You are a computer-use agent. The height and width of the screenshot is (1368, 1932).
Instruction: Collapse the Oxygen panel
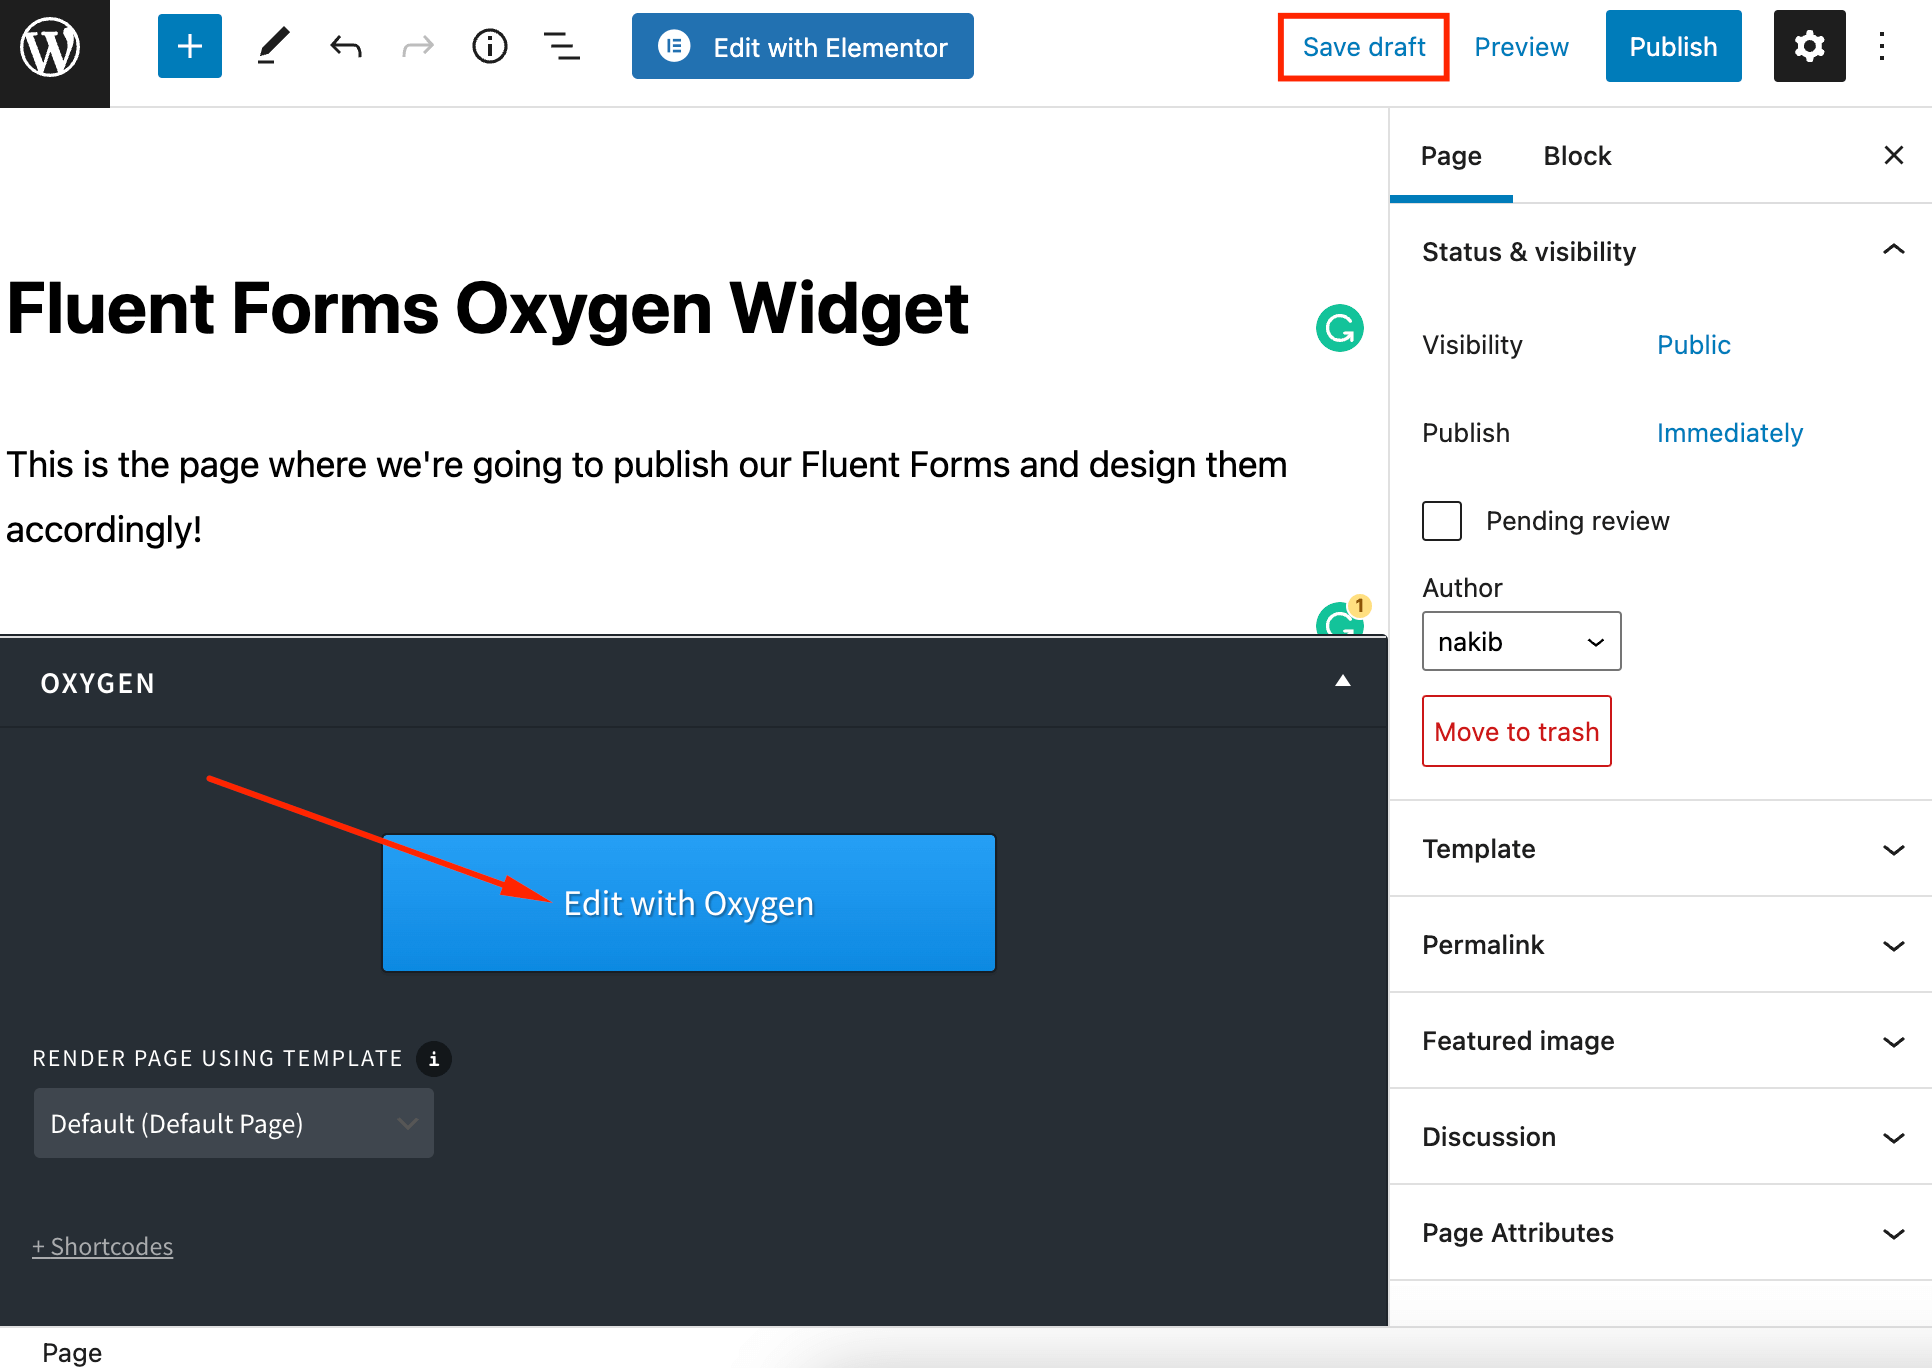(x=1342, y=681)
